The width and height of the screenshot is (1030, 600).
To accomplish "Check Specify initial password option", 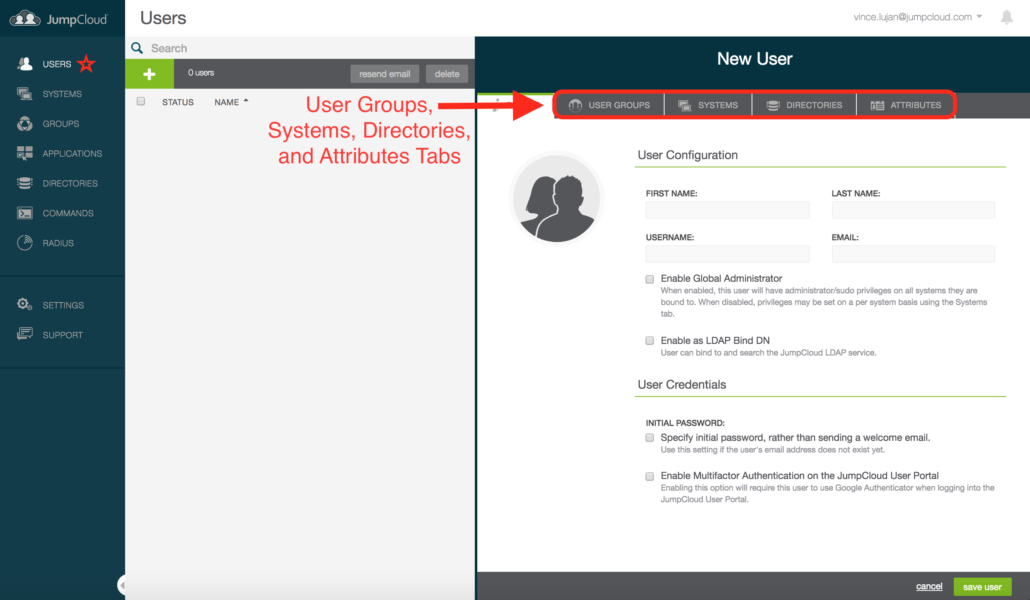I will tap(650, 438).
